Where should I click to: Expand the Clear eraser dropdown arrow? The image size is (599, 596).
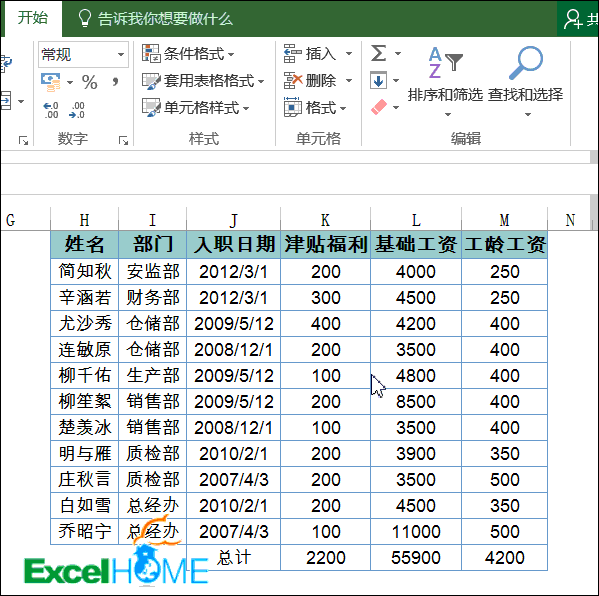(x=396, y=107)
